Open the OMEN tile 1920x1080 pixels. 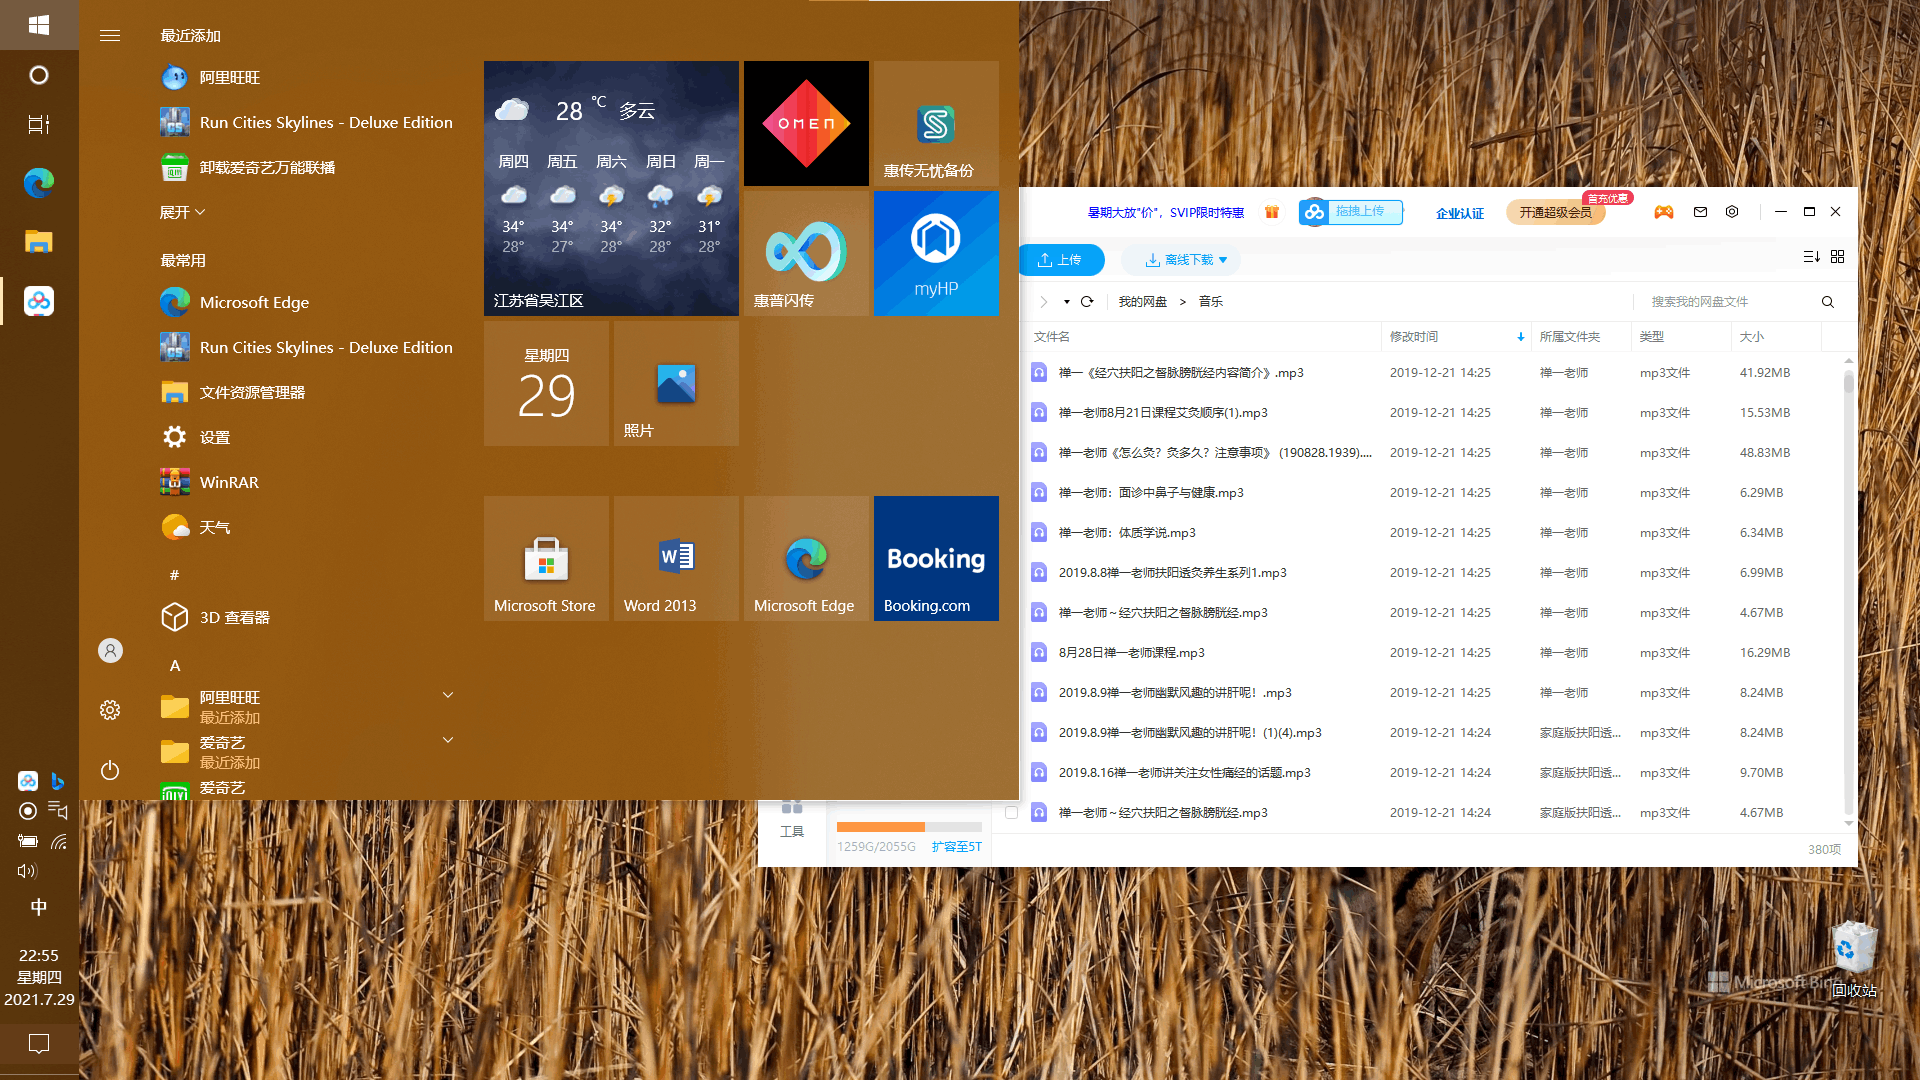[806, 123]
